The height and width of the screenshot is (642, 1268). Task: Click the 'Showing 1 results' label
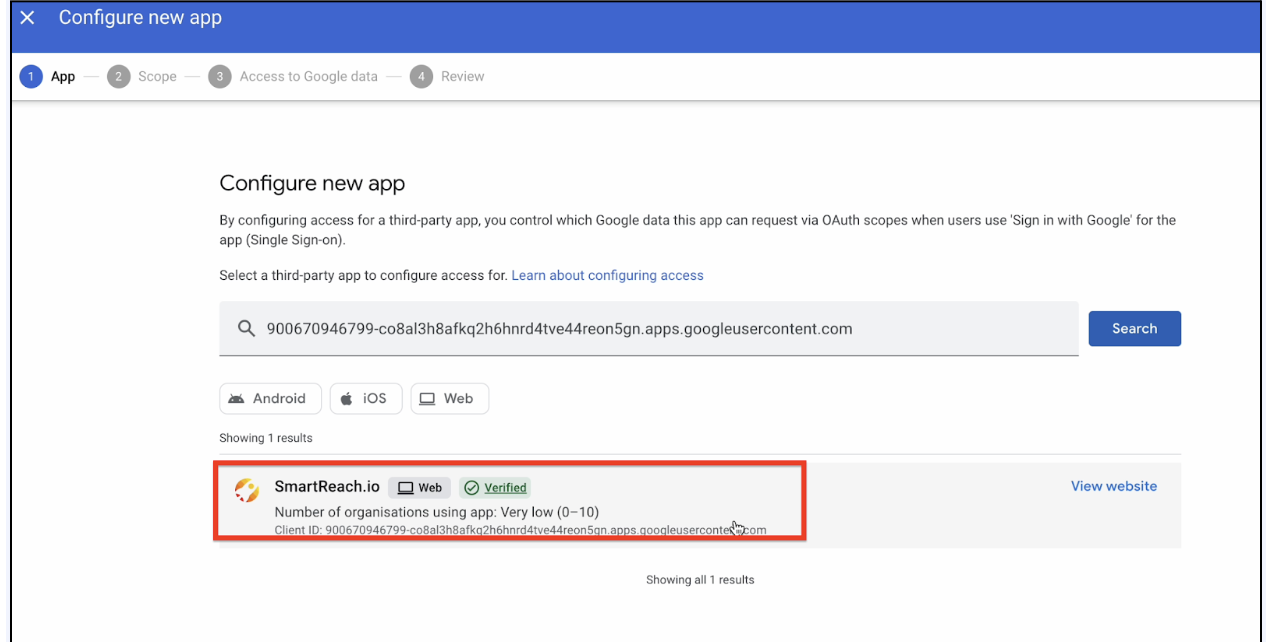point(266,438)
